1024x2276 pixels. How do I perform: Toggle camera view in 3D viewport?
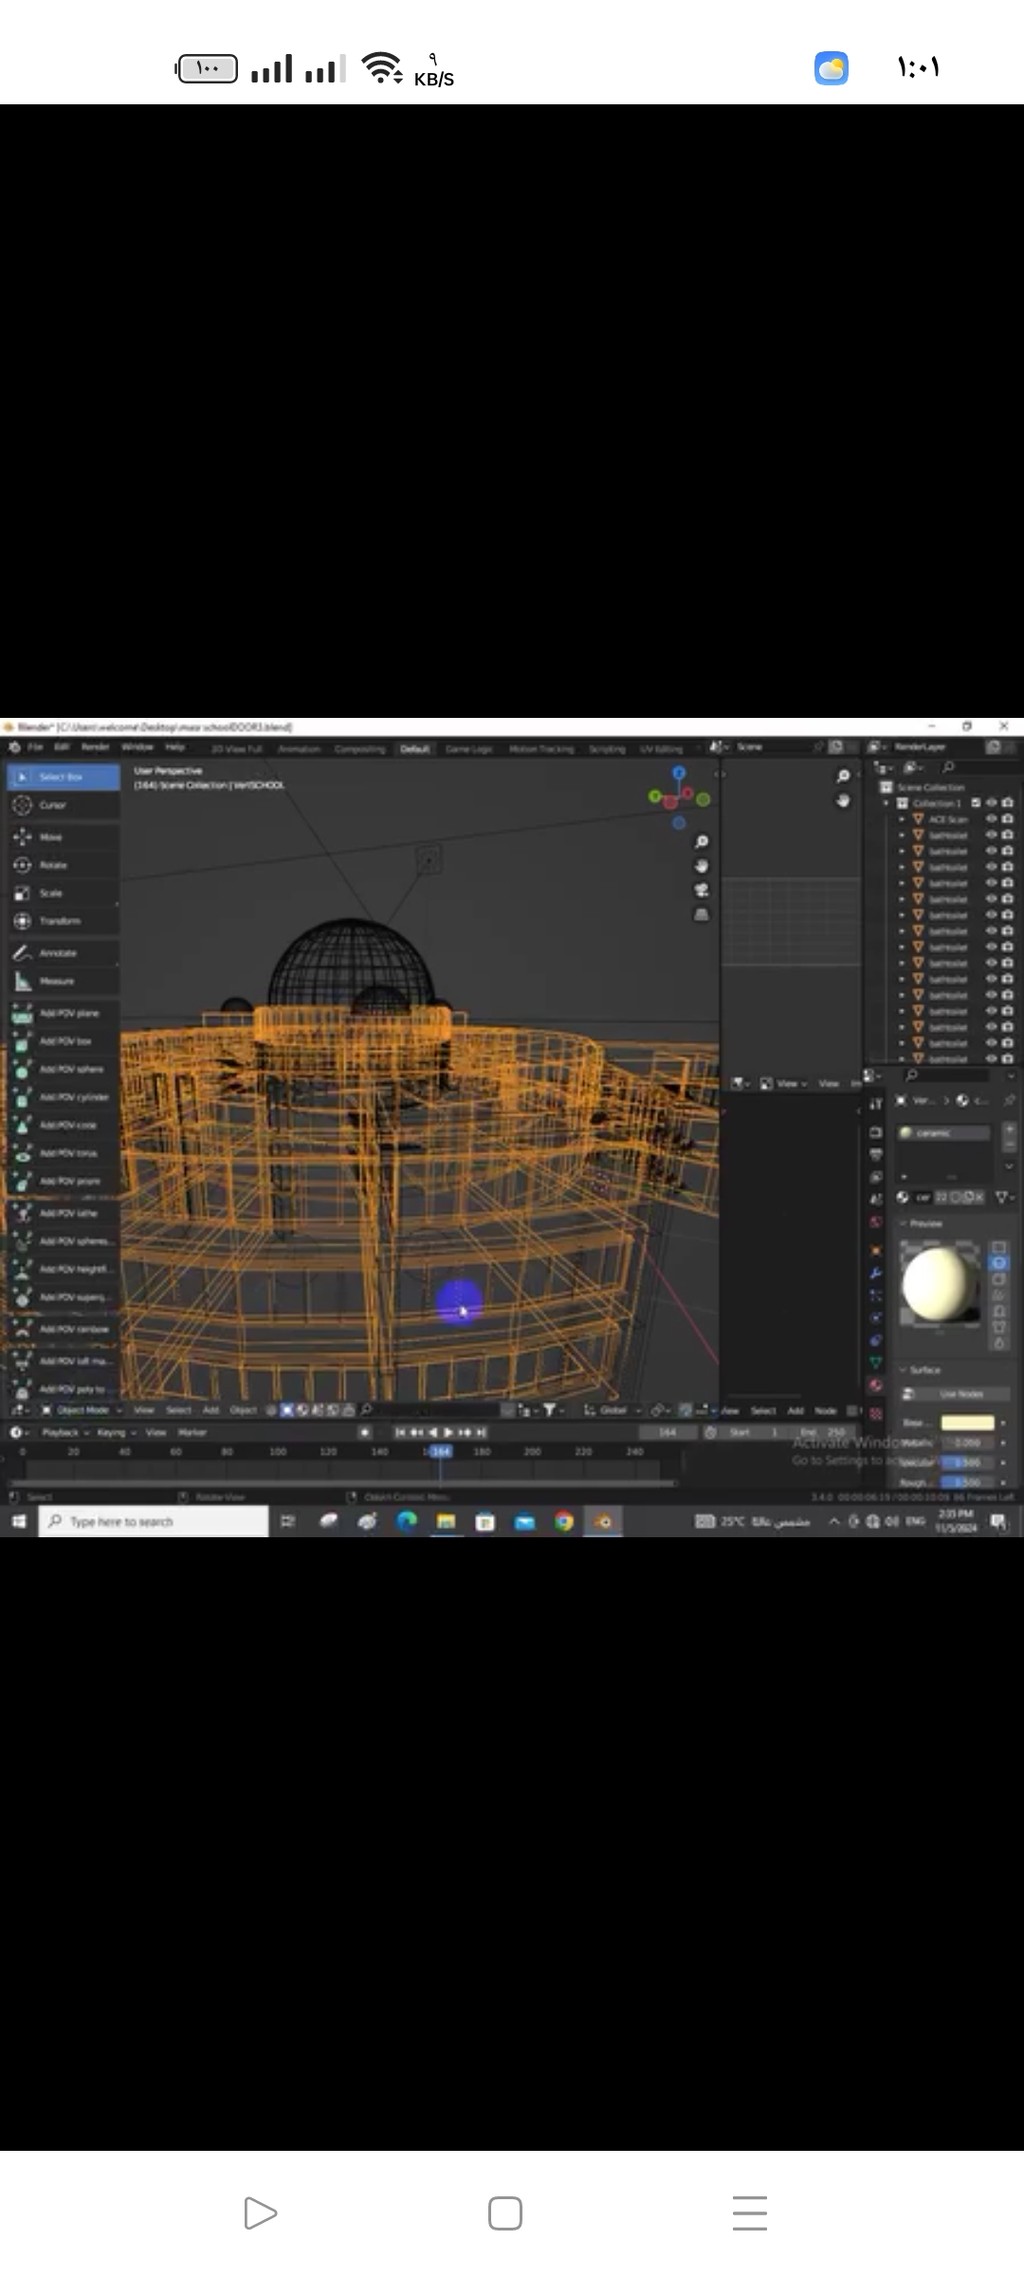(x=702, y=890)
